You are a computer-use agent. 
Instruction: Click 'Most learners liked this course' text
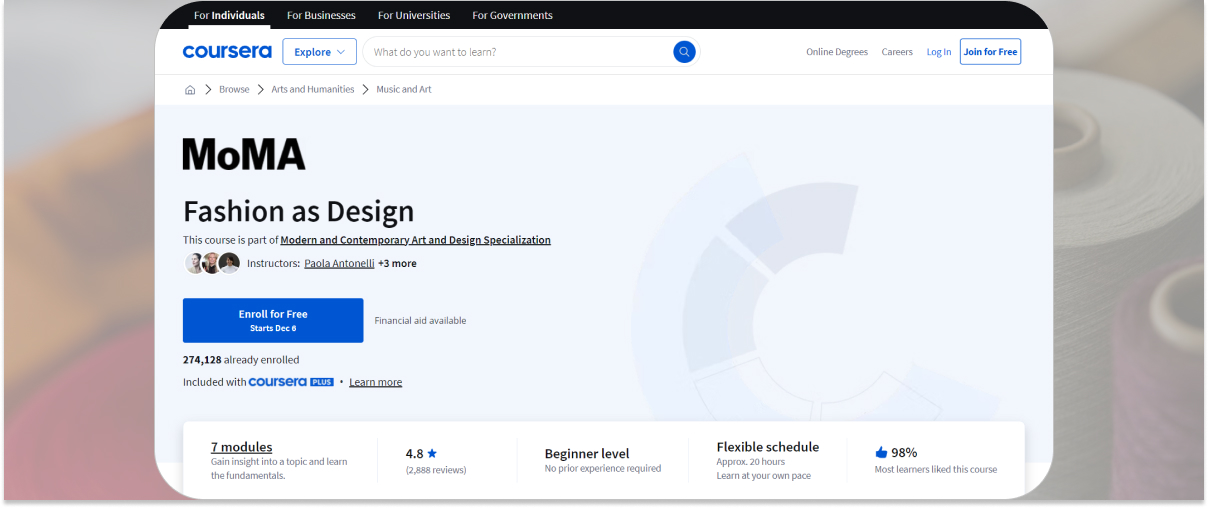(x=936, y=469)
